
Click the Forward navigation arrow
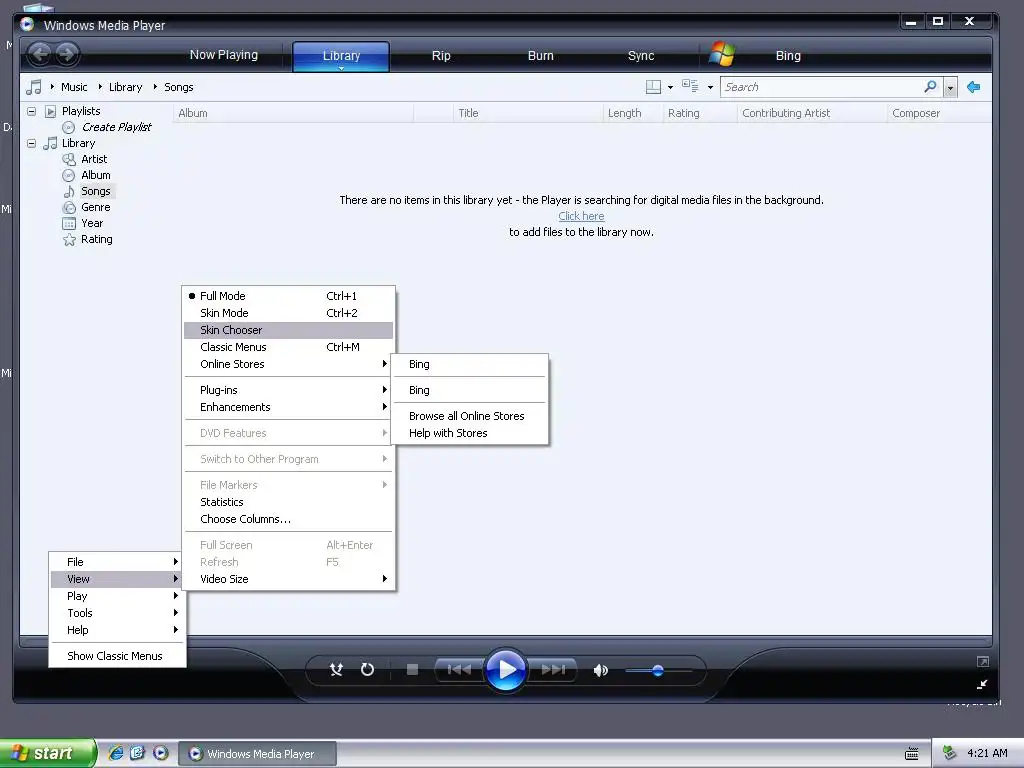pyautogui.click(x=67, y=54)
